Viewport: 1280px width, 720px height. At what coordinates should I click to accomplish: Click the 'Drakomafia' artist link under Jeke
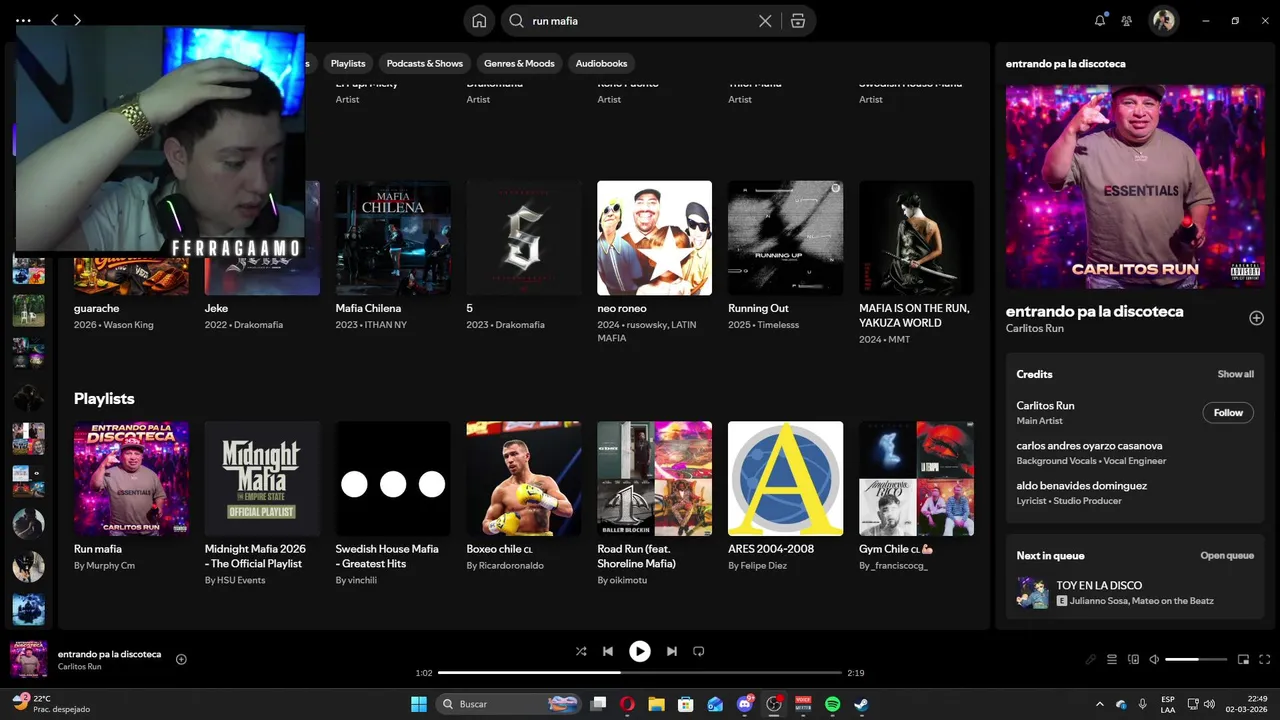pos(258,325)
